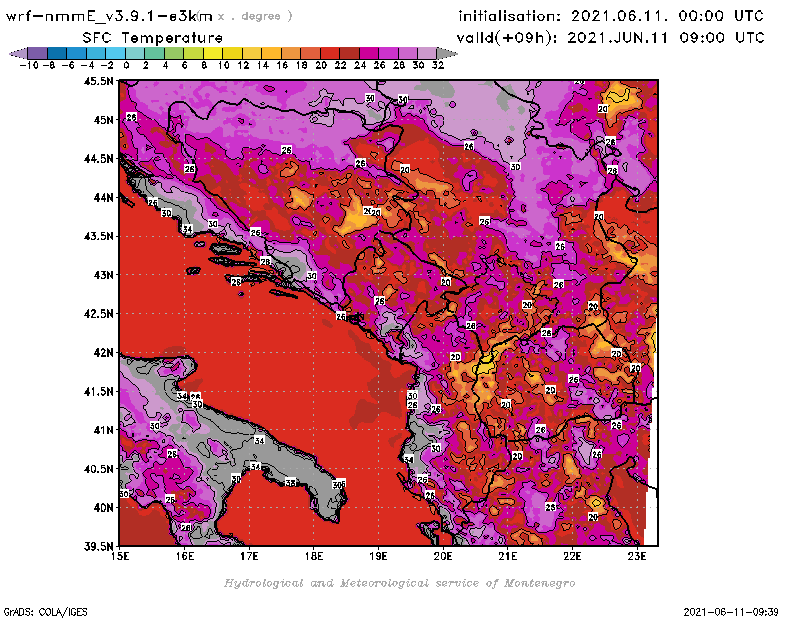Click the legend swatch between -10 and -8
Screen dimensions: 800x618
tap(38, 53)
